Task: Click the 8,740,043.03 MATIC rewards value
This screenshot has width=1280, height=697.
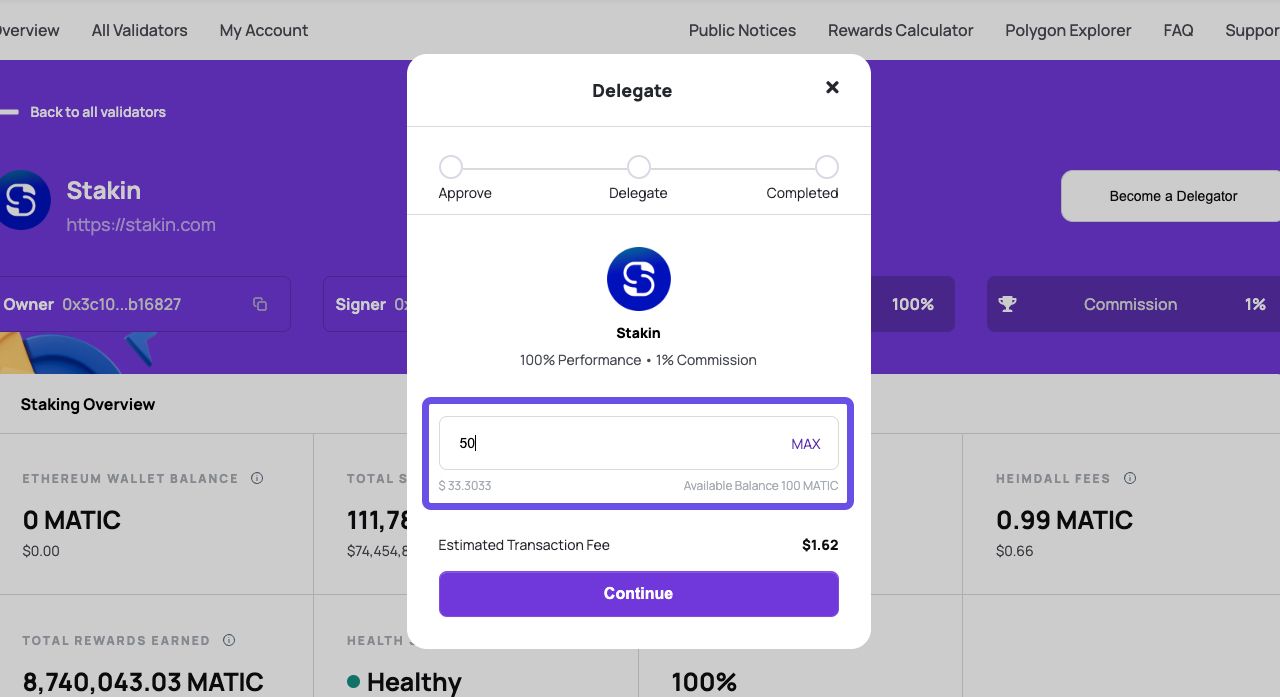Action: click(x=143, y=682)
